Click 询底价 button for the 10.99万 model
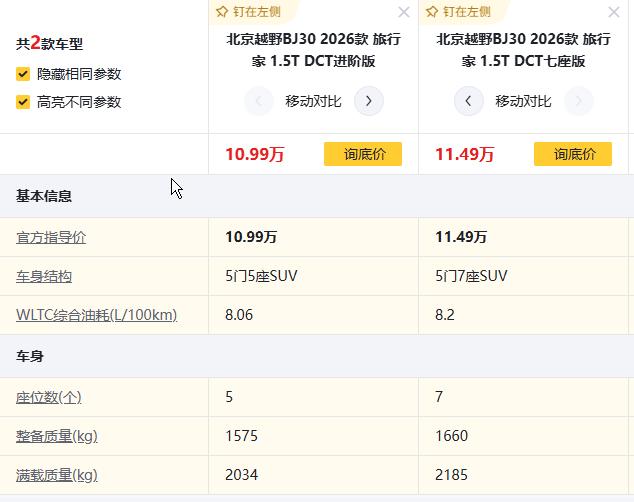The image size is (634, 502). (x=362, y=154)
